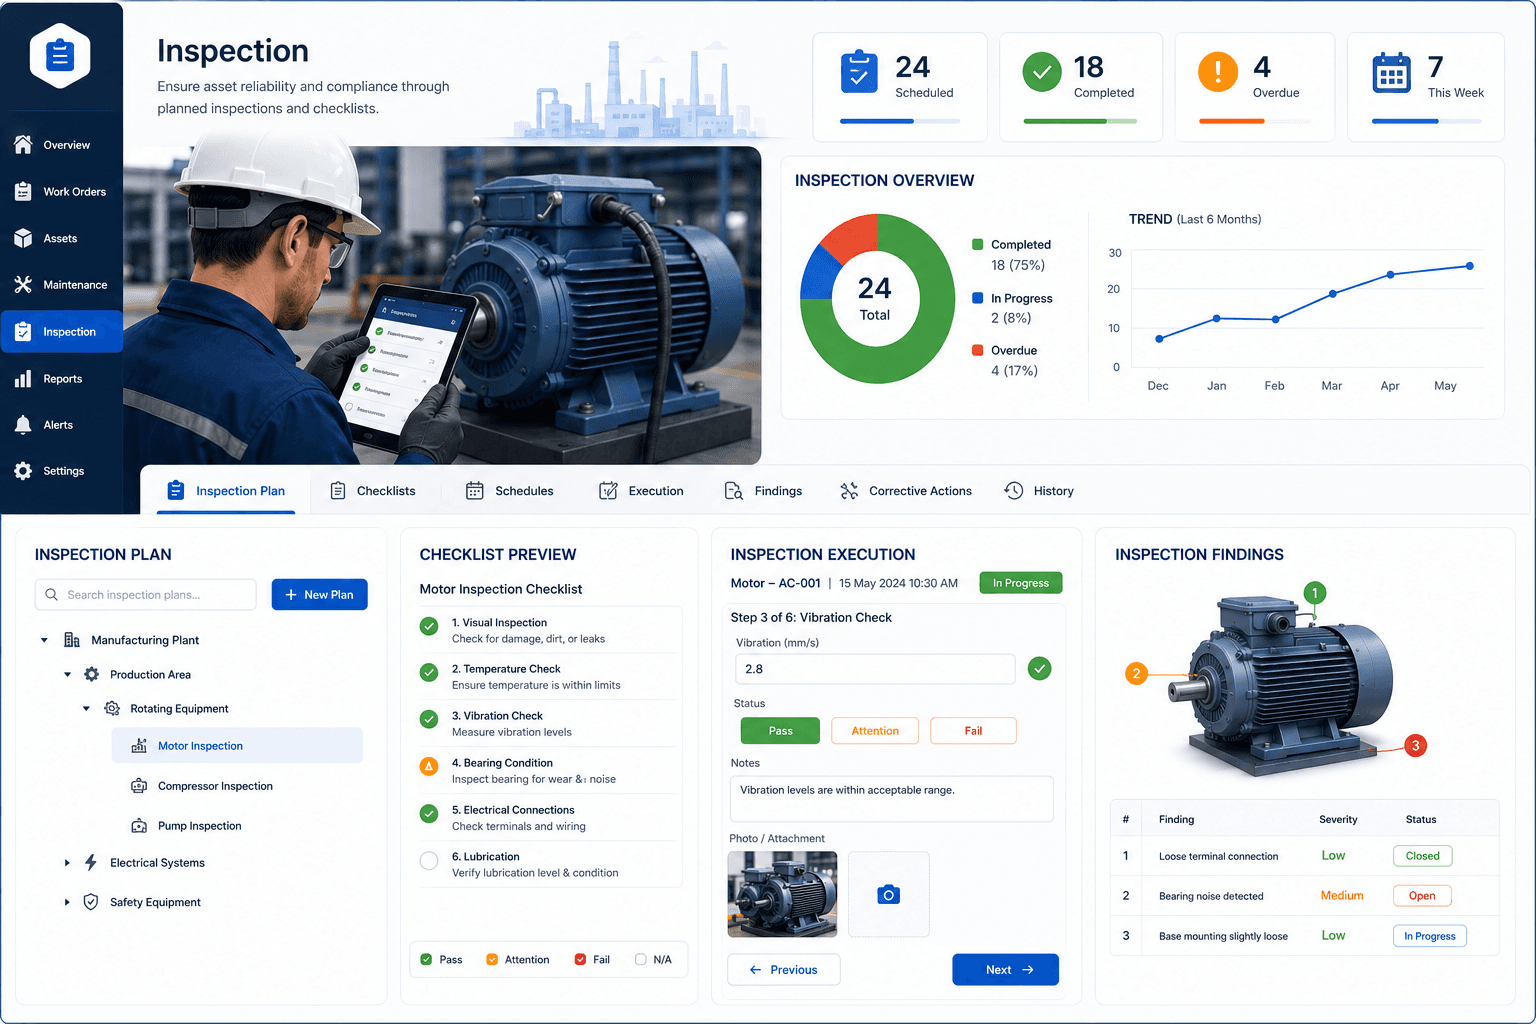
Task: Click the Settings gear icon in sidebar
Action: point(23,471)
